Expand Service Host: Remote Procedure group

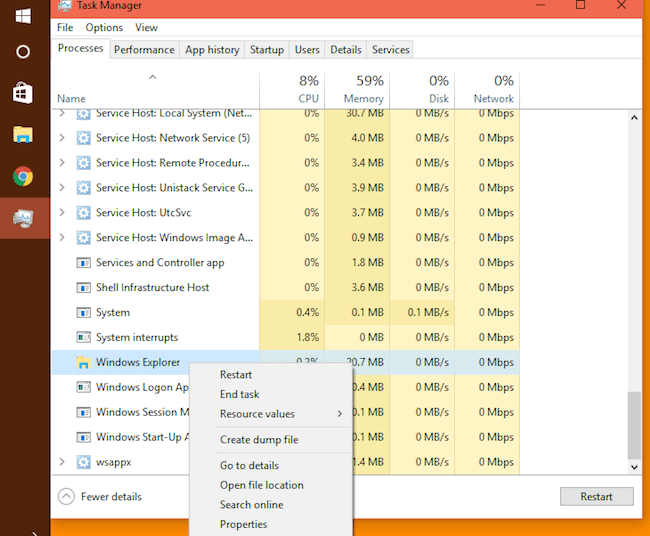(x=62, y=162)
